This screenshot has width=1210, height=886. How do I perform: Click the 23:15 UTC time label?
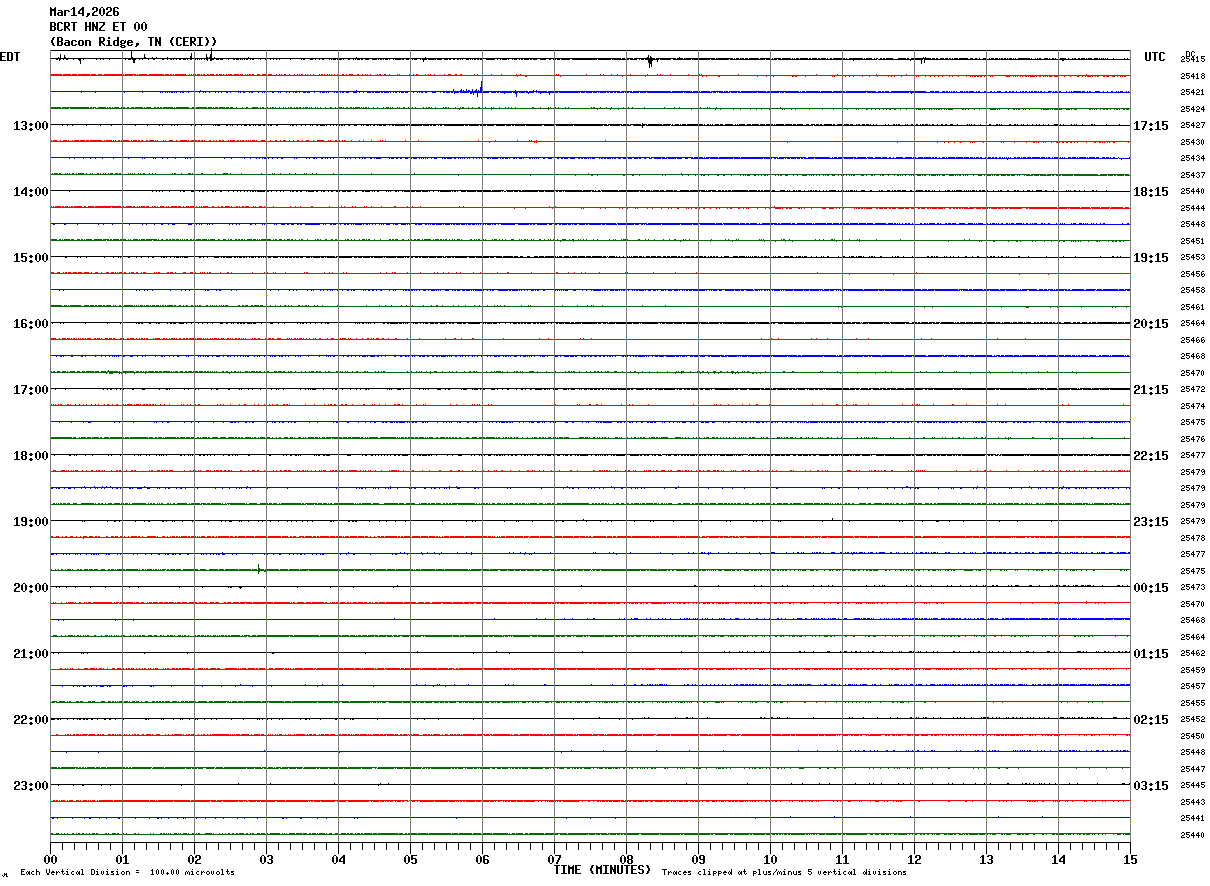(1151, 522)
